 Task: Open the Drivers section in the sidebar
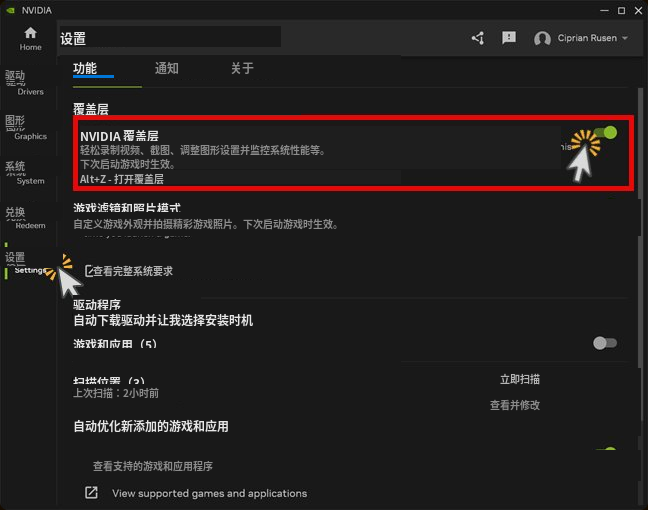tap(24, 83)
